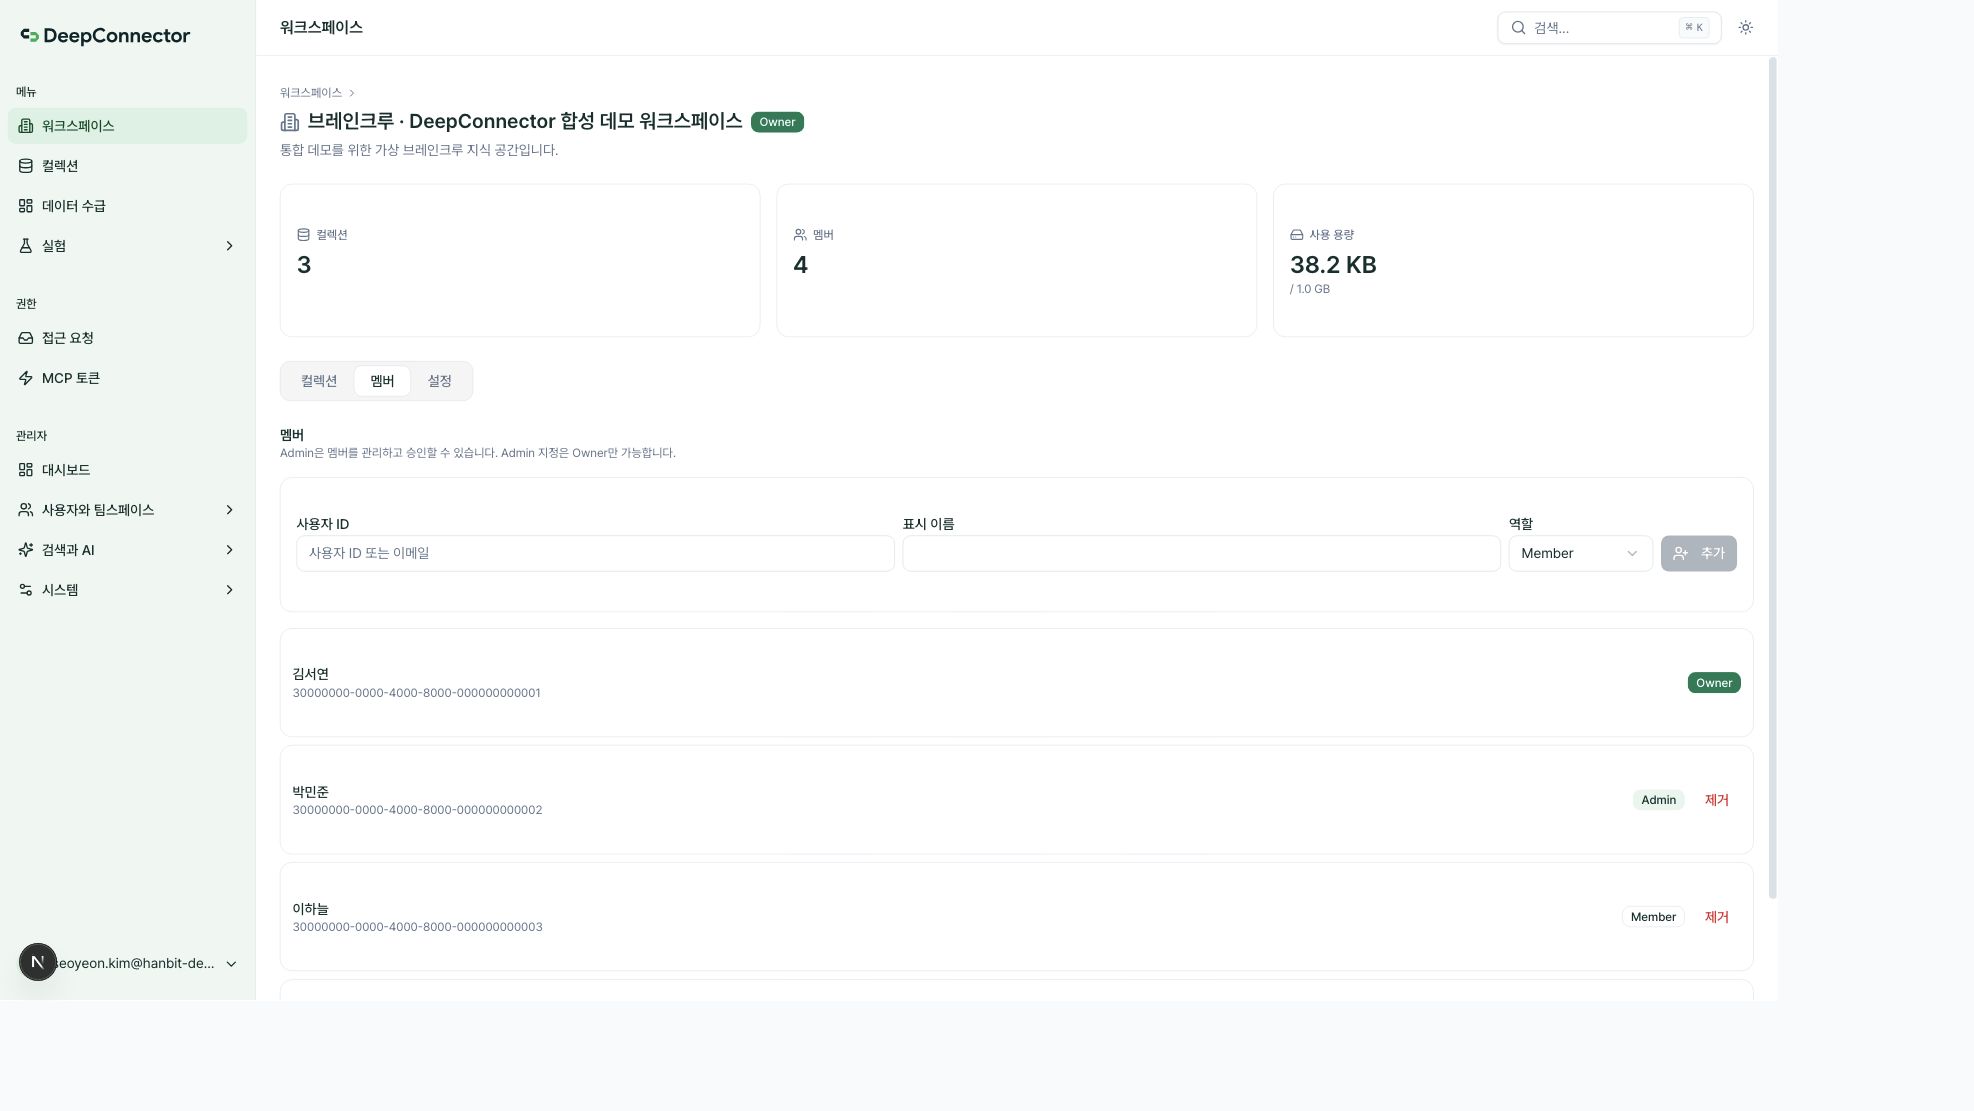This screenshot has width=1974, height=1111.
Task: Go to 컬렉션 in the sidebar
Action: (x=127, y=166)
